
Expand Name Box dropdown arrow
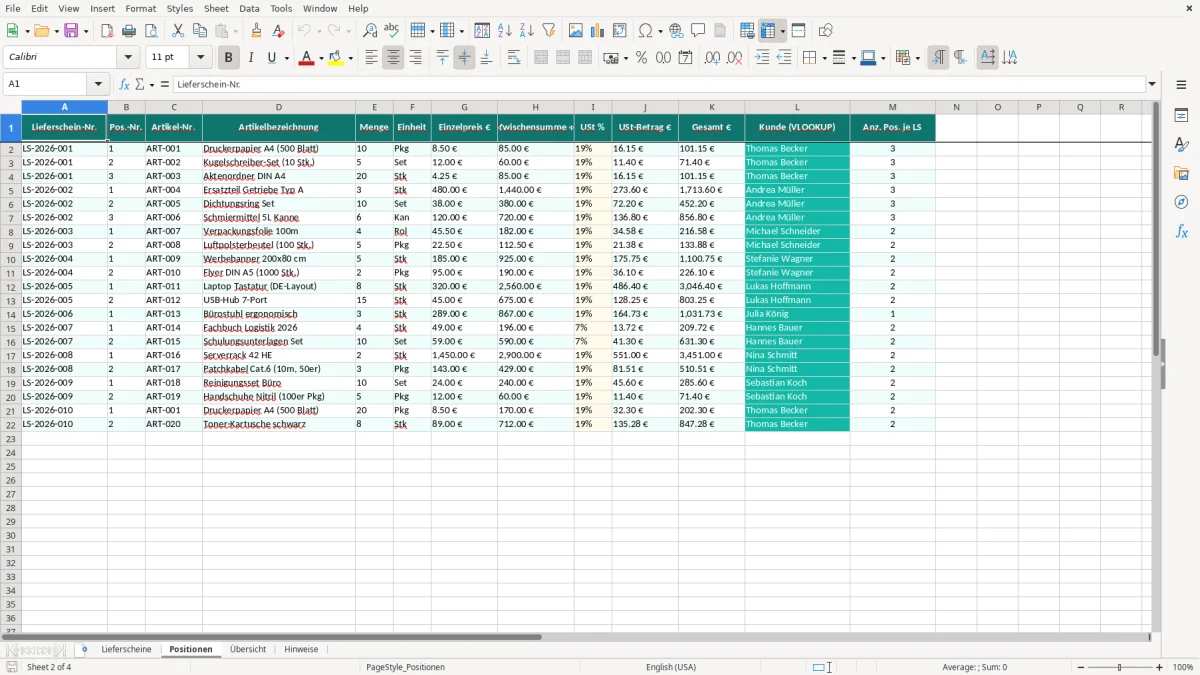click(x=98, y=85)
